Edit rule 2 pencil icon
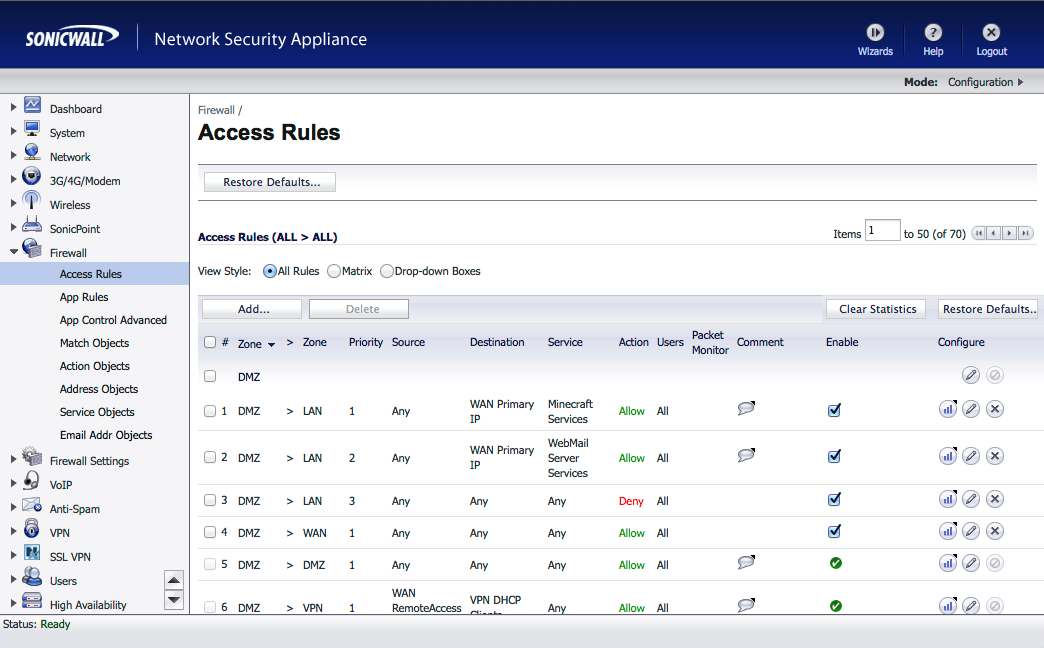Screen dimensions: 1044x648 click(971, 456)
